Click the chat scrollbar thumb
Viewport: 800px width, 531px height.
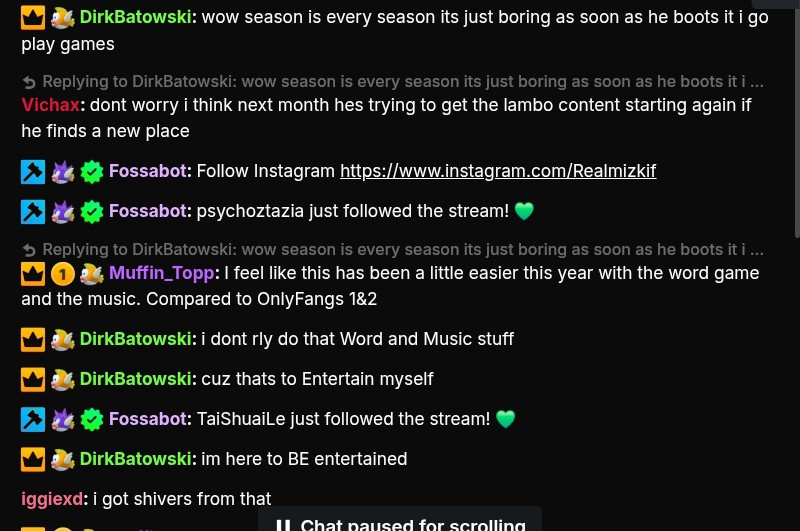[797, 118]
